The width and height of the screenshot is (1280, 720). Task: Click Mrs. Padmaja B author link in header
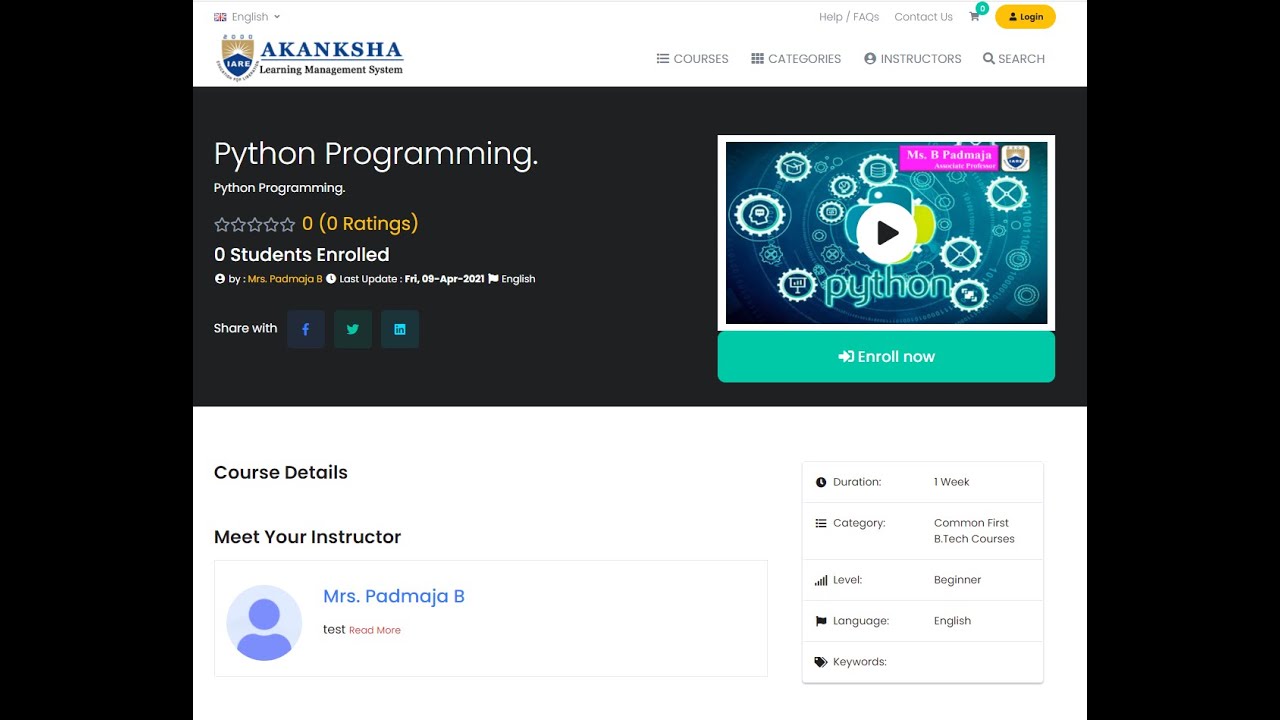coord(285,279)
